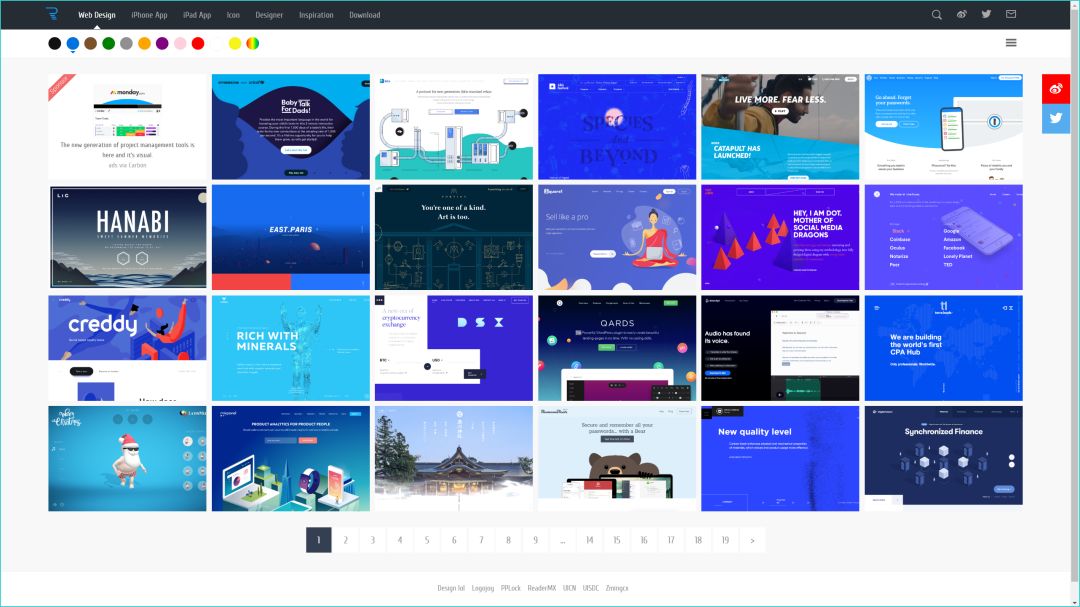Click the site logo in header
The image size is (1080, 607).
click(52, 15)
